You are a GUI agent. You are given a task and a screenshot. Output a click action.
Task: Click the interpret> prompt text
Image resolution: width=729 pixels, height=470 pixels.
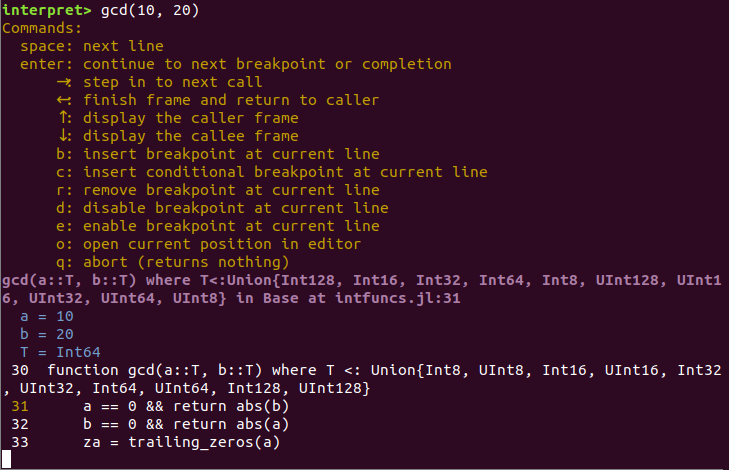46,10
